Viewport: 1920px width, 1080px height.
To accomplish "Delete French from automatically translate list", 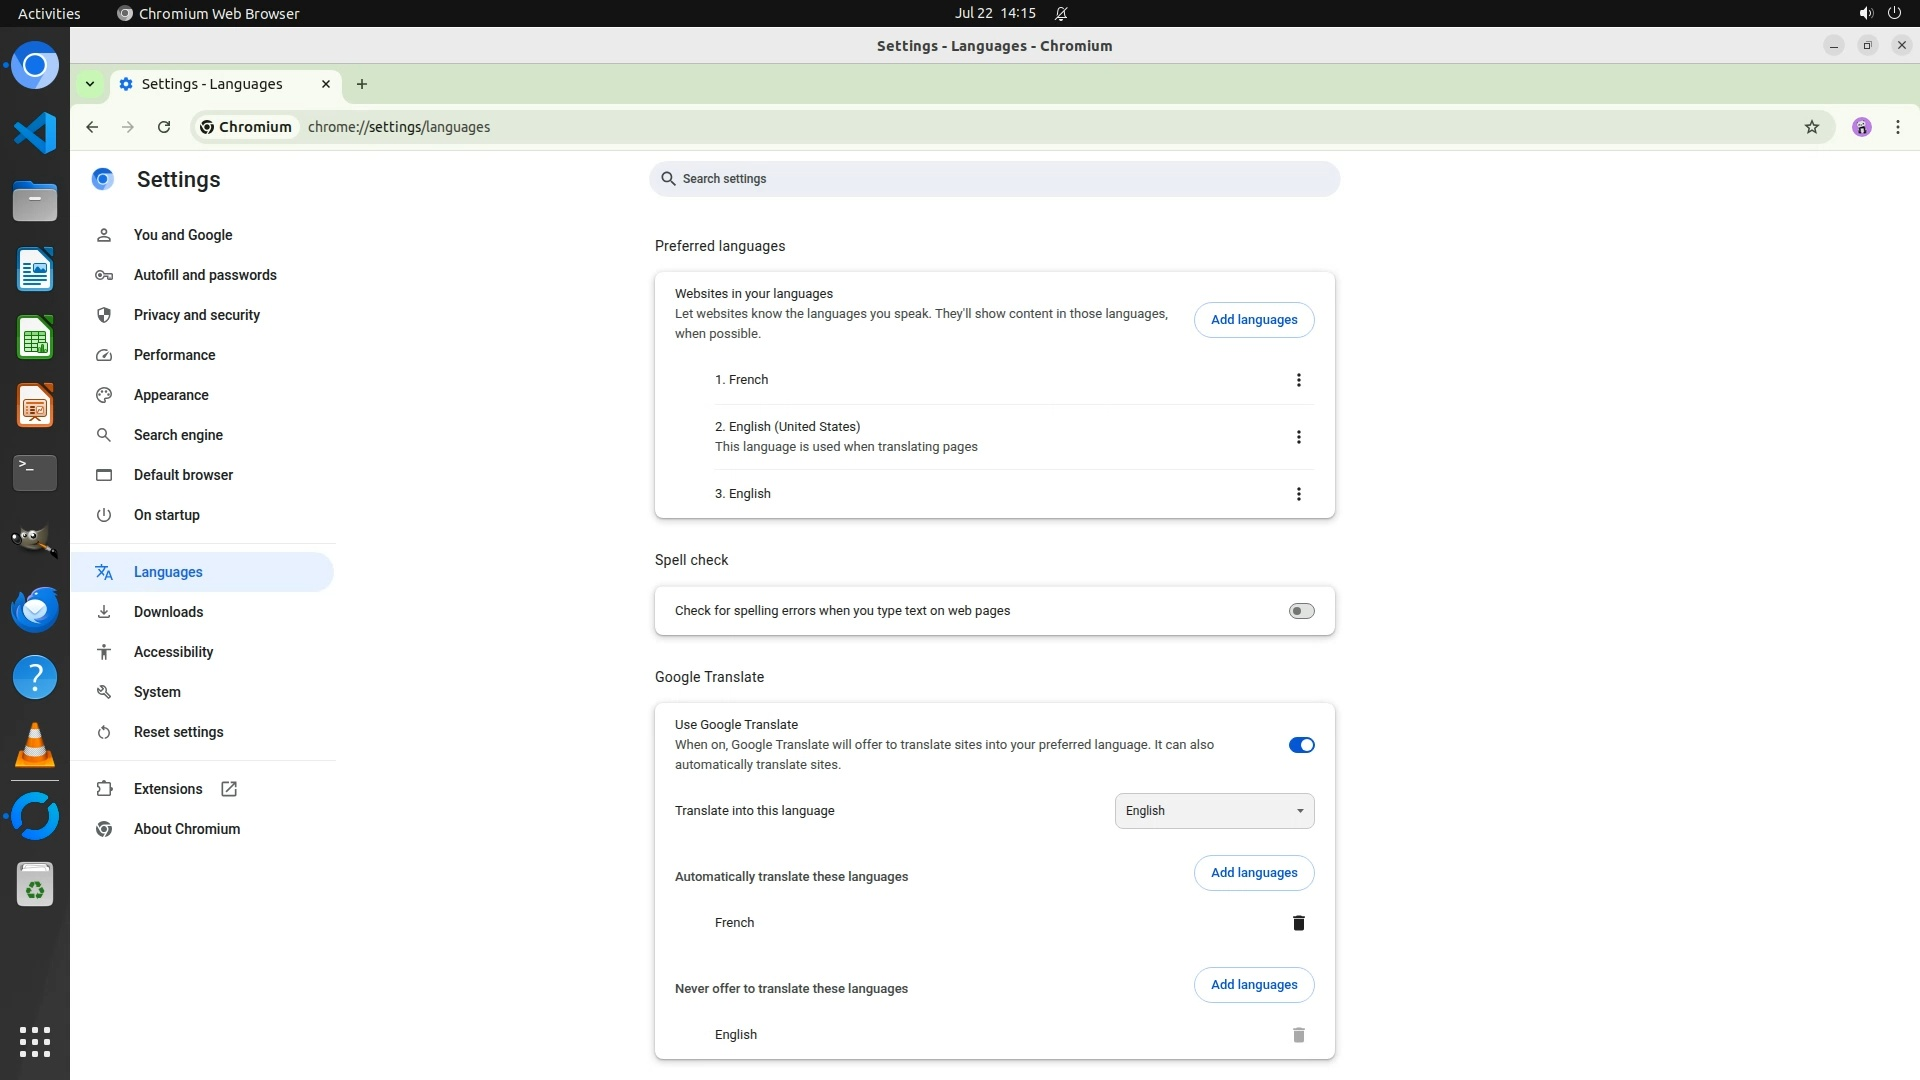I will point(1298,923).
